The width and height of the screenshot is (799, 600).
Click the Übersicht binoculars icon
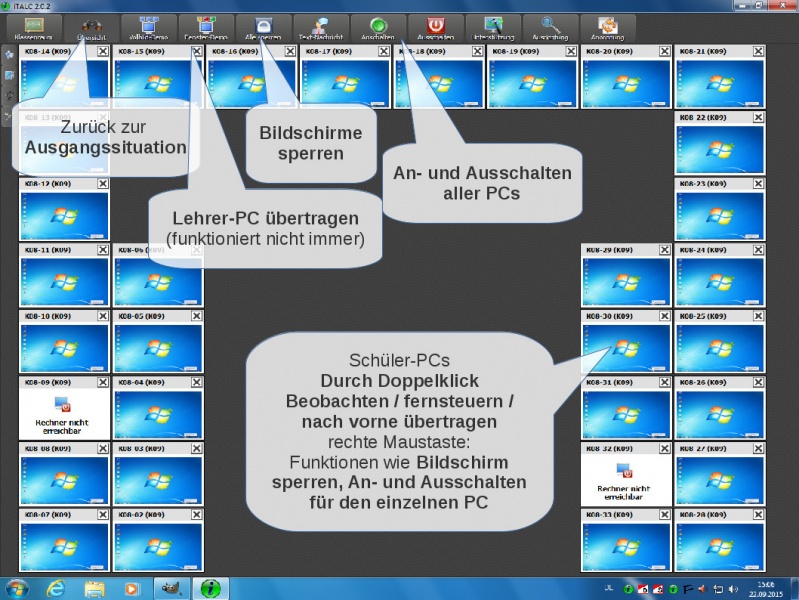point(92,25)
